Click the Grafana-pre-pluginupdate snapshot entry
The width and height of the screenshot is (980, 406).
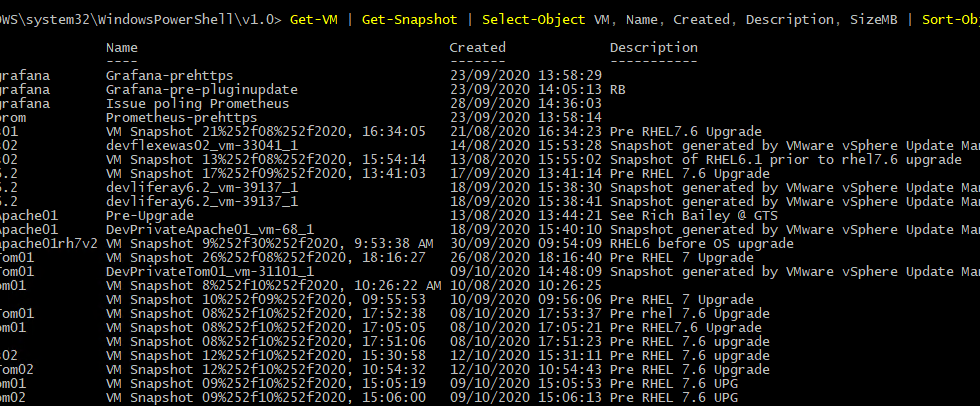pos(202,90)
